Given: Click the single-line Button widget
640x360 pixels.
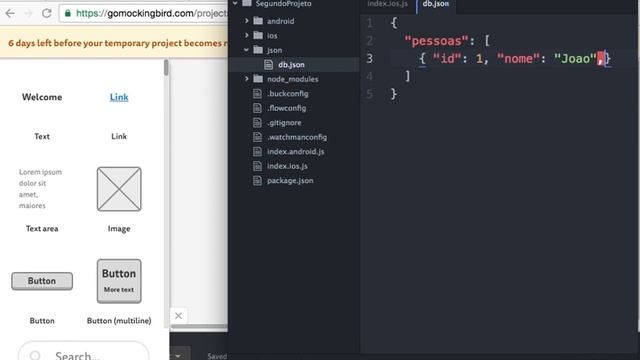Looking at the screenshot, I should (x=42, y=281).
